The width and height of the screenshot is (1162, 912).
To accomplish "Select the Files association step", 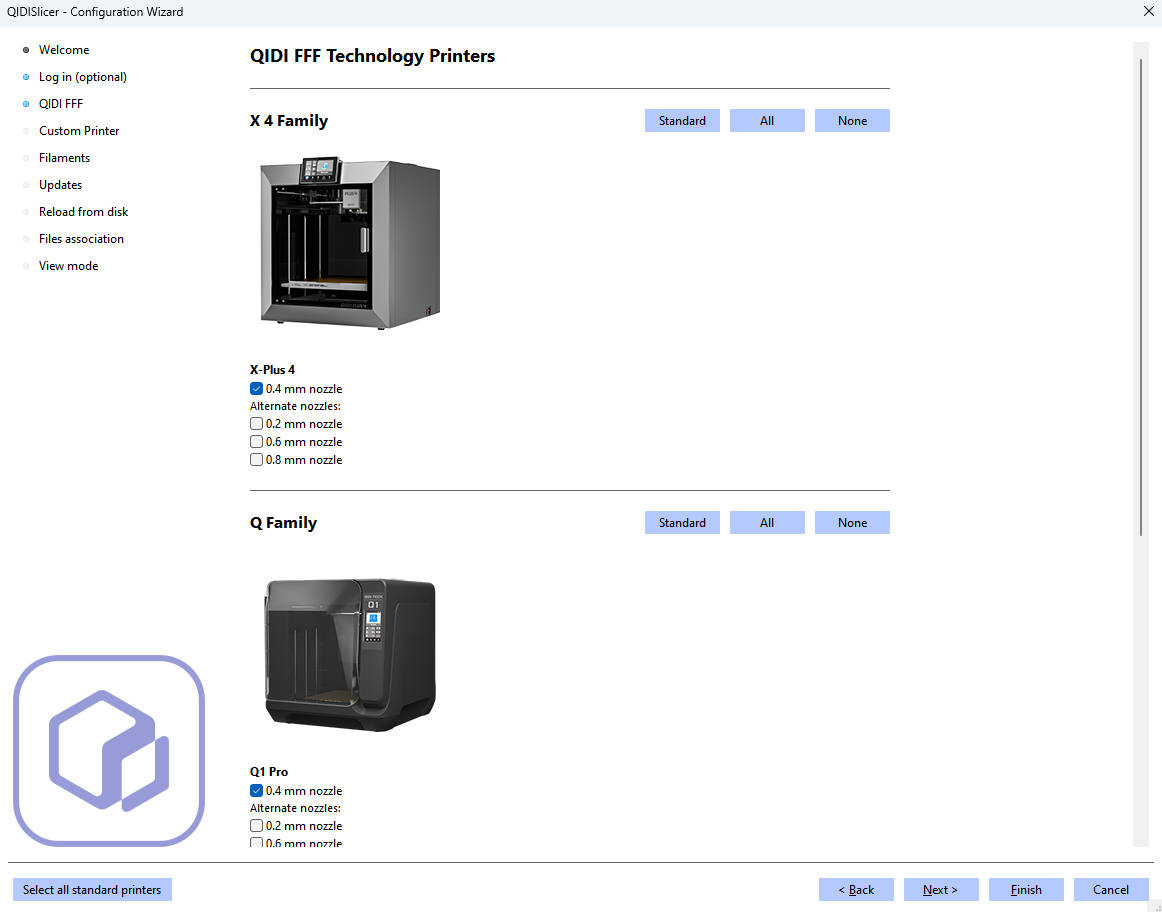I will point(81,239).
